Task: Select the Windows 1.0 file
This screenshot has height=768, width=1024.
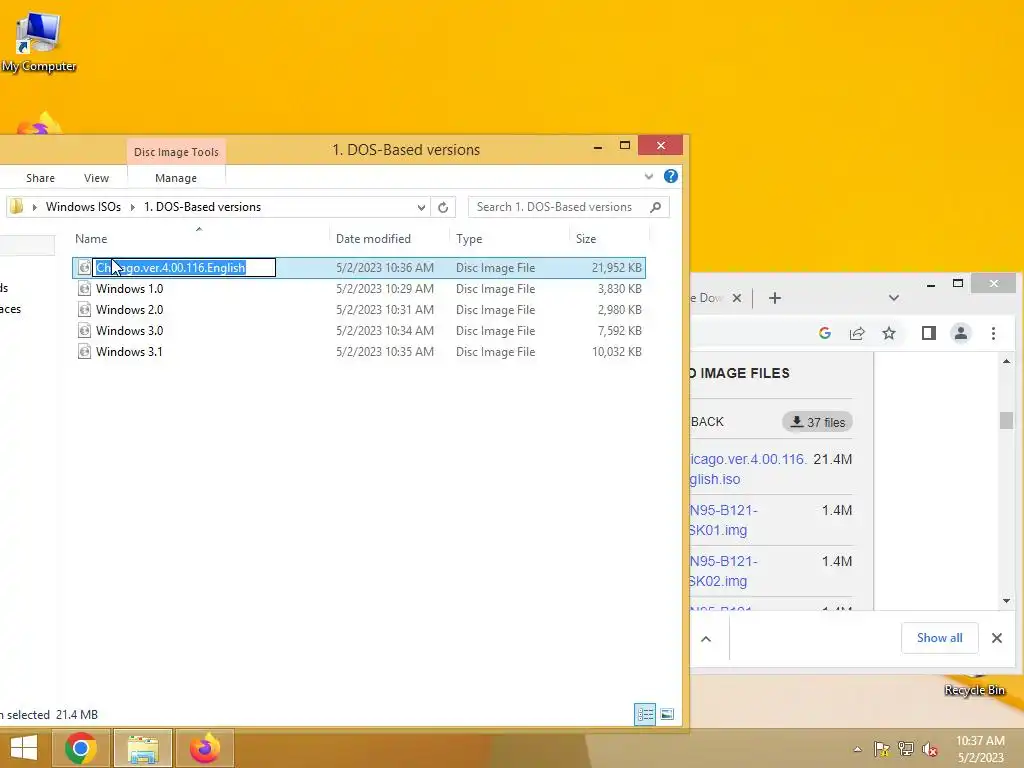Action: [x=359, y=289]
